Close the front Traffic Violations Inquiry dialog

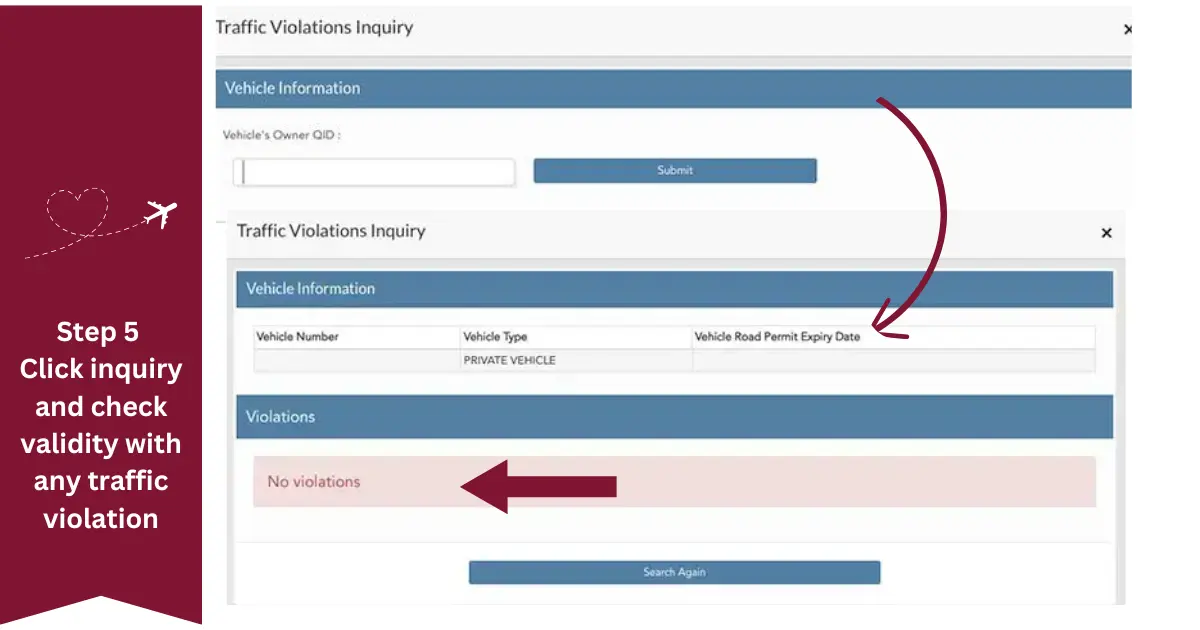point(1106,233)
